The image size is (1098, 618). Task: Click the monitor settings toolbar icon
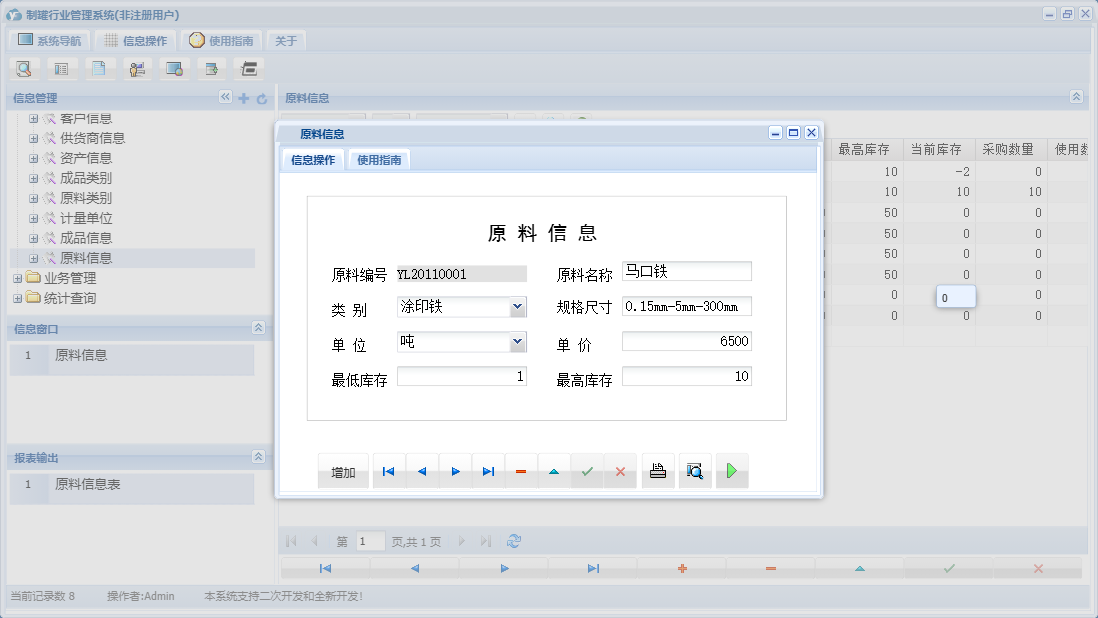tap(174, 69)
